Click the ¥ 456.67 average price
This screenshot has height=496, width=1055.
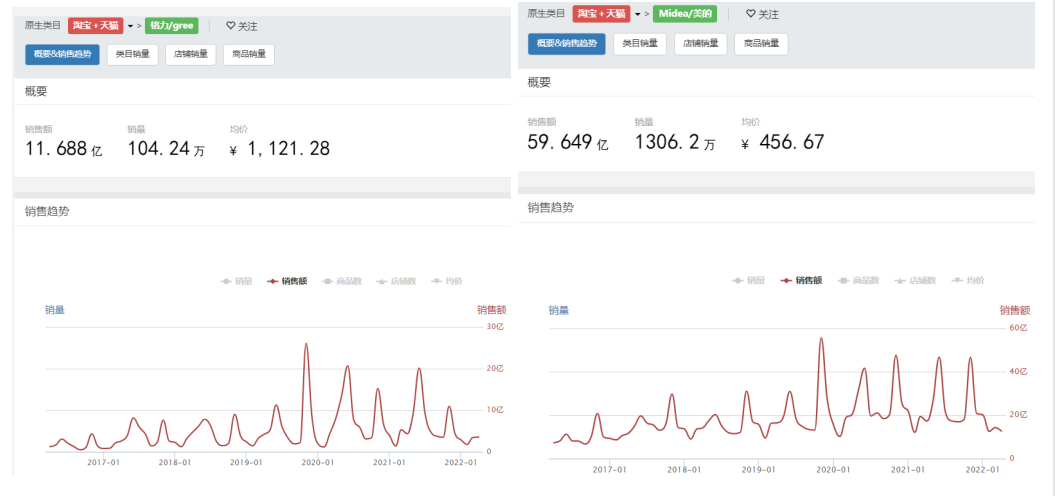click(783, 143)
